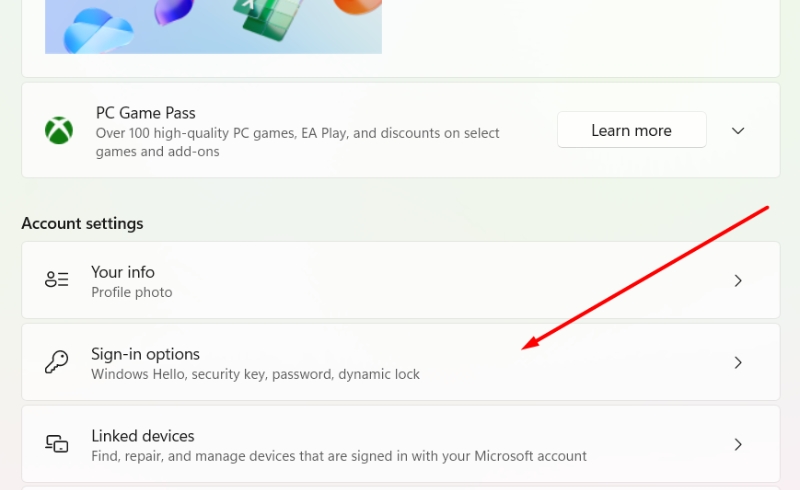Click the Sign-in options key icon
The height and width of the screenshot is (490, 800).
click(57, 362)
